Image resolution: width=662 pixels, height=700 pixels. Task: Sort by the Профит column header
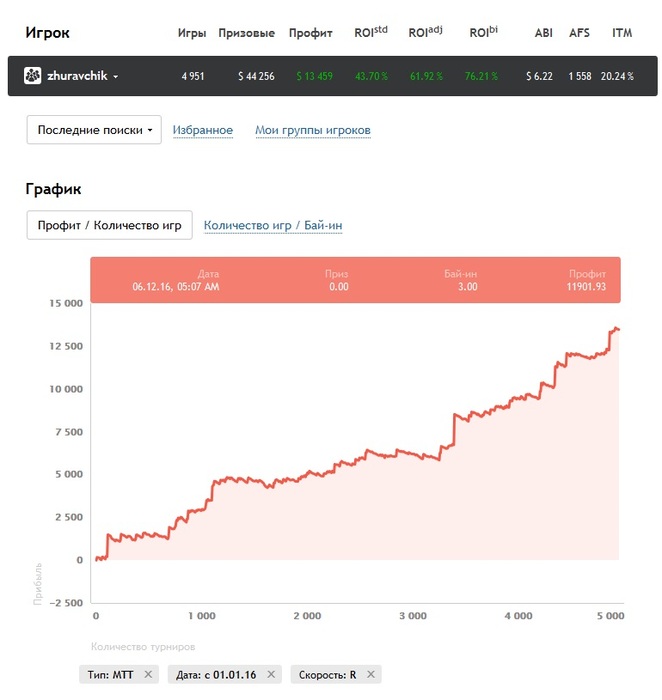310,33
